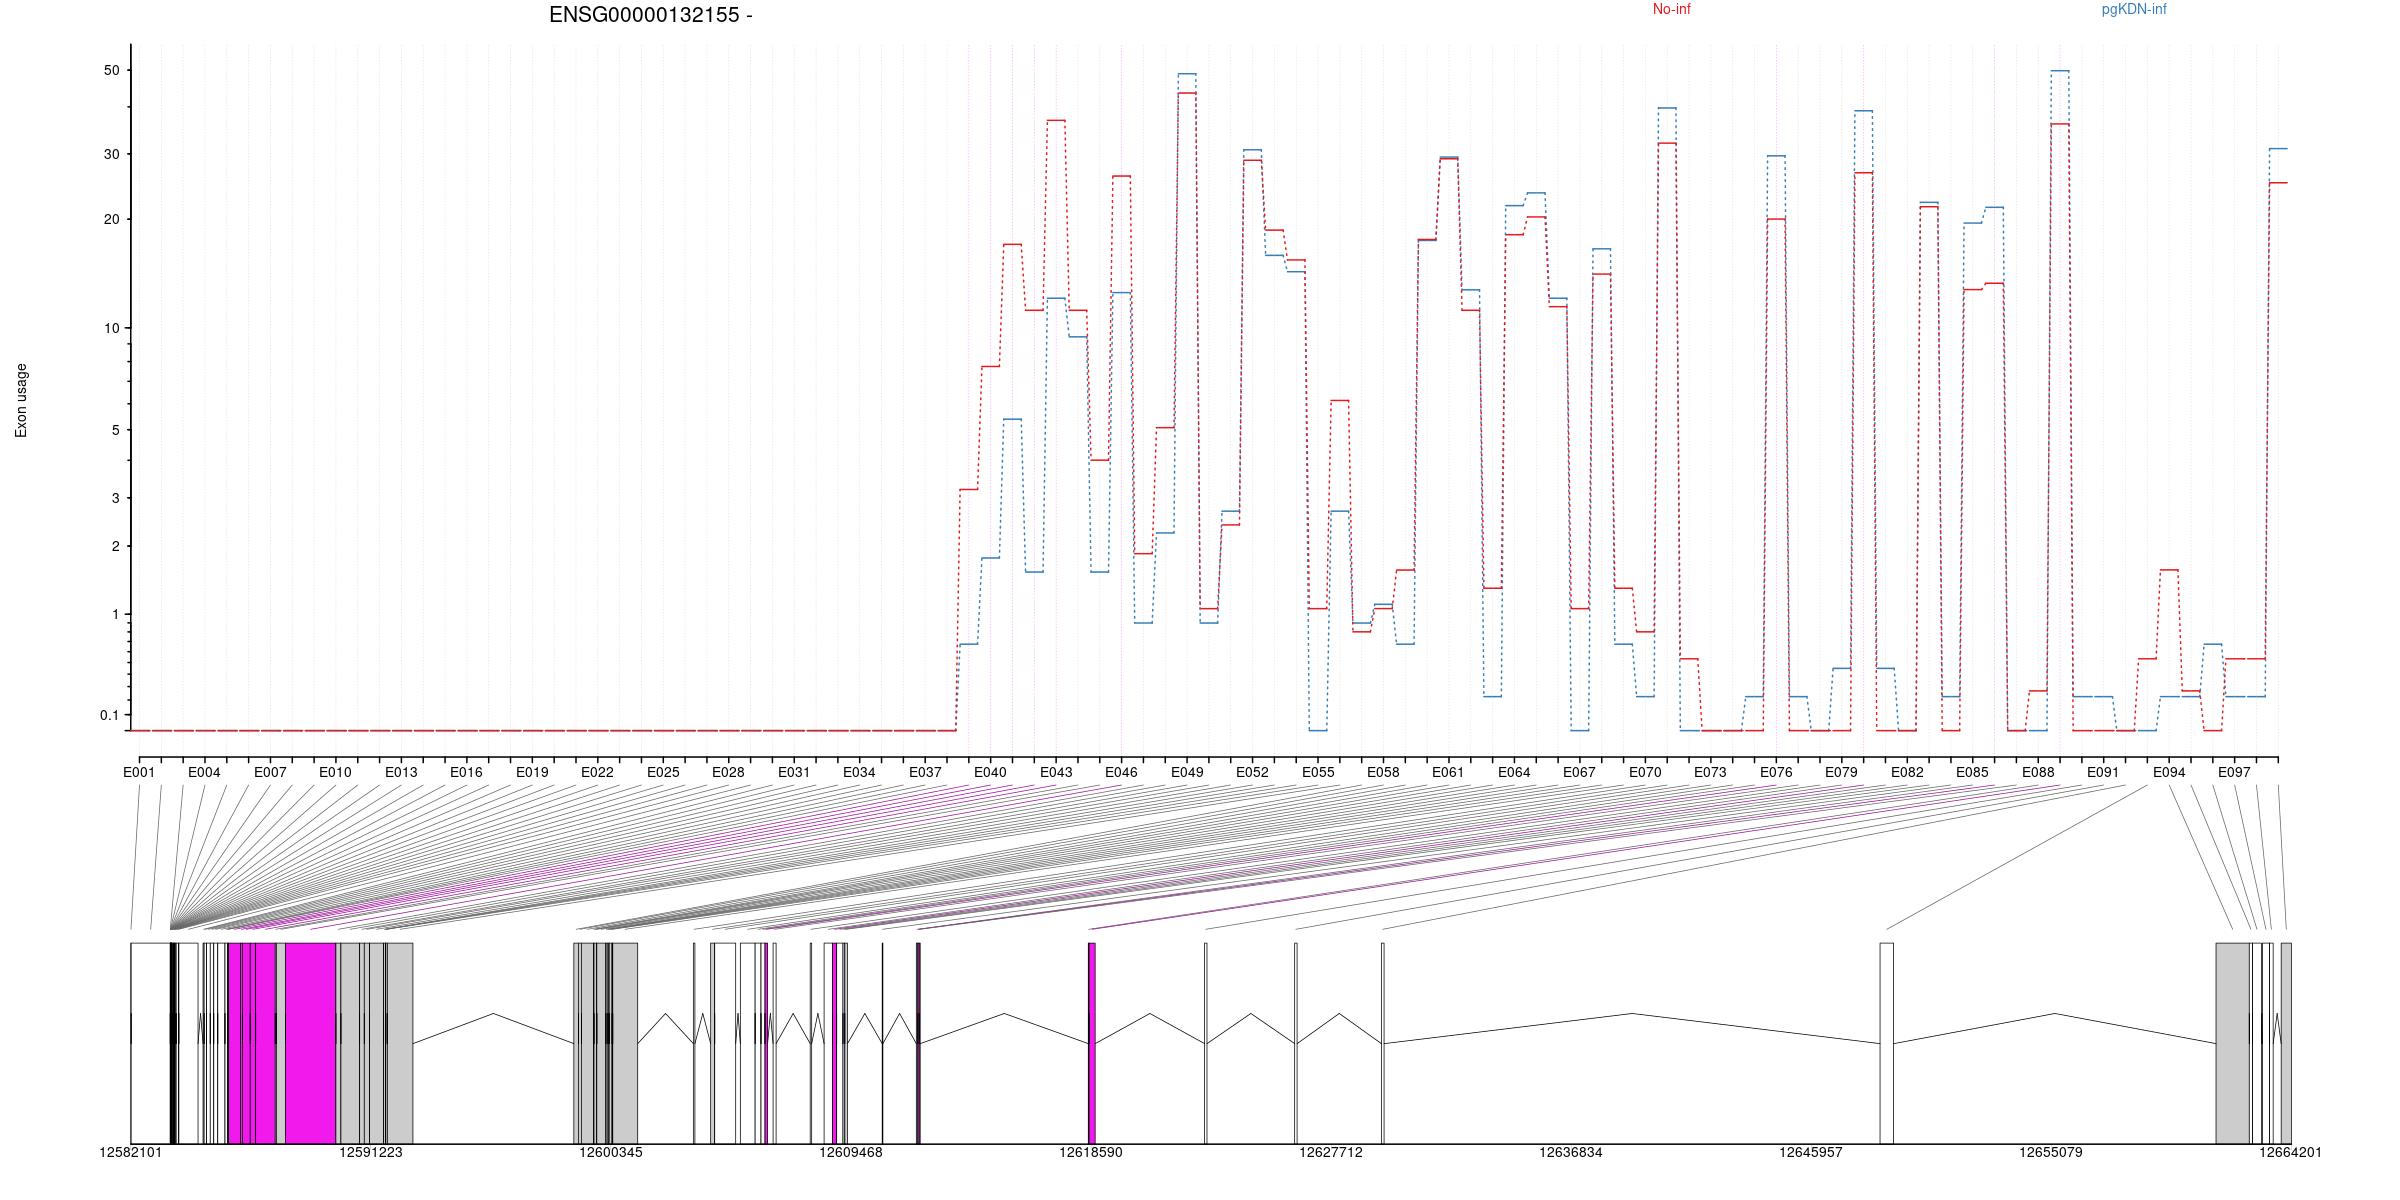Click genomic coordinate 12600345
Screen dimensions: 2400x1200
click(x=611, y=1152)
